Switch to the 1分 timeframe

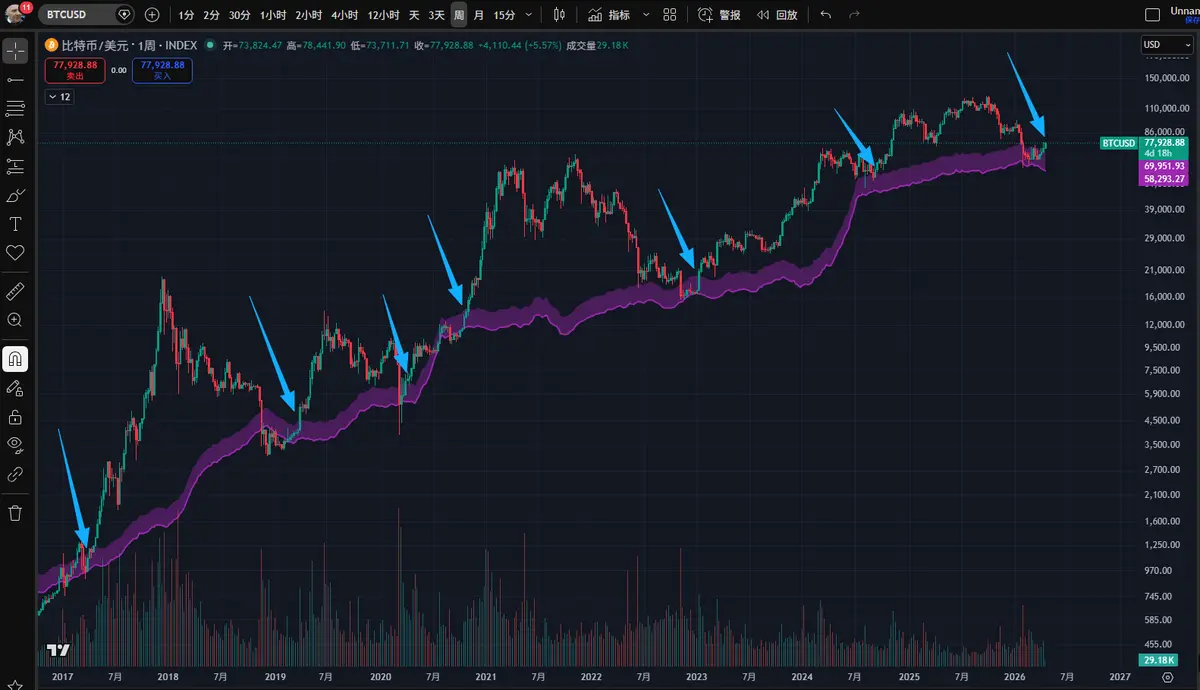186,15
